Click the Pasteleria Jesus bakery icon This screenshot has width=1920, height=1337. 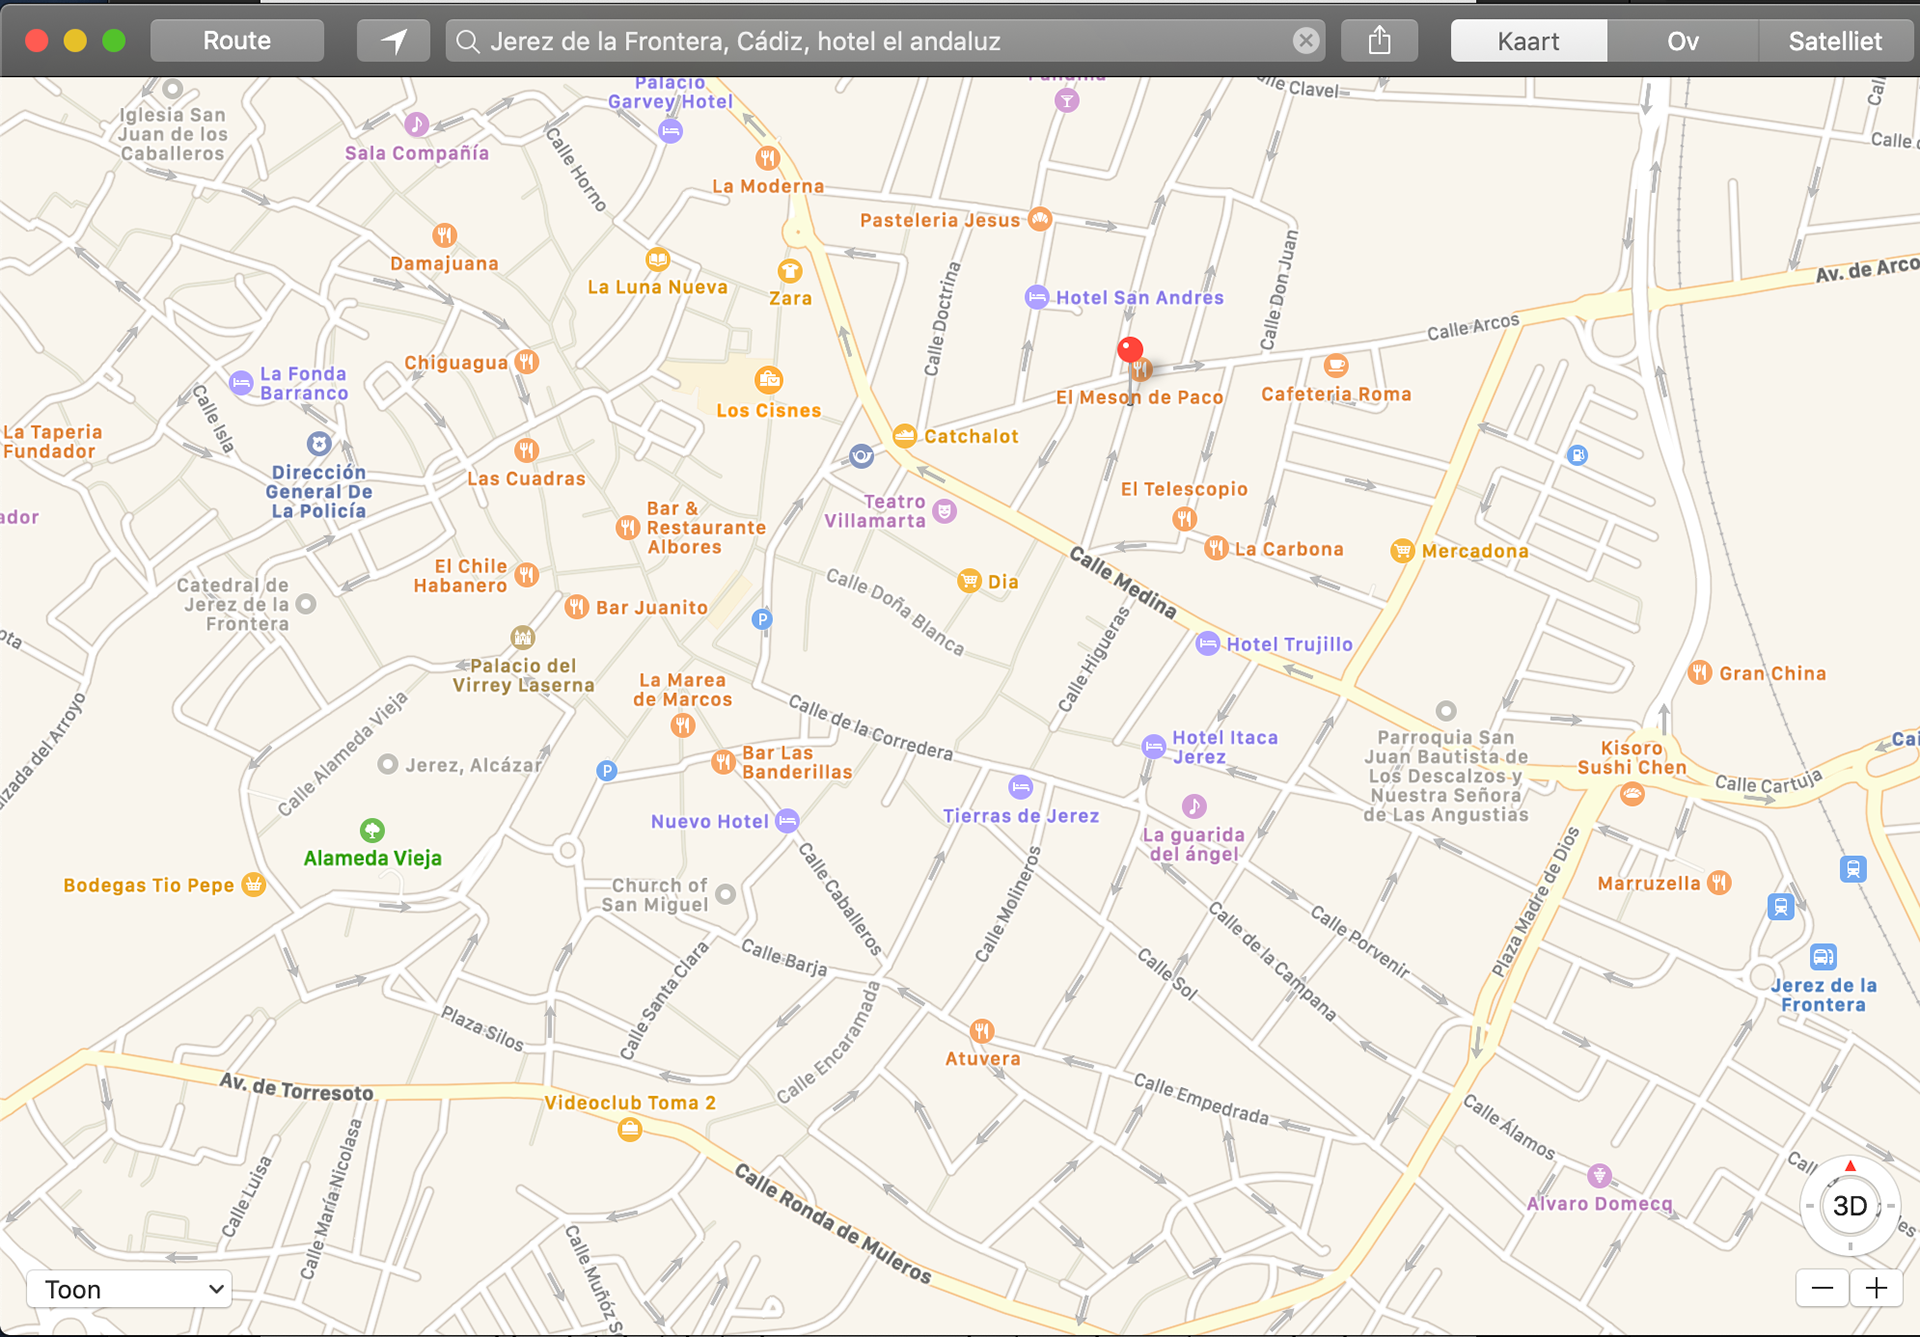point(1040,219)
